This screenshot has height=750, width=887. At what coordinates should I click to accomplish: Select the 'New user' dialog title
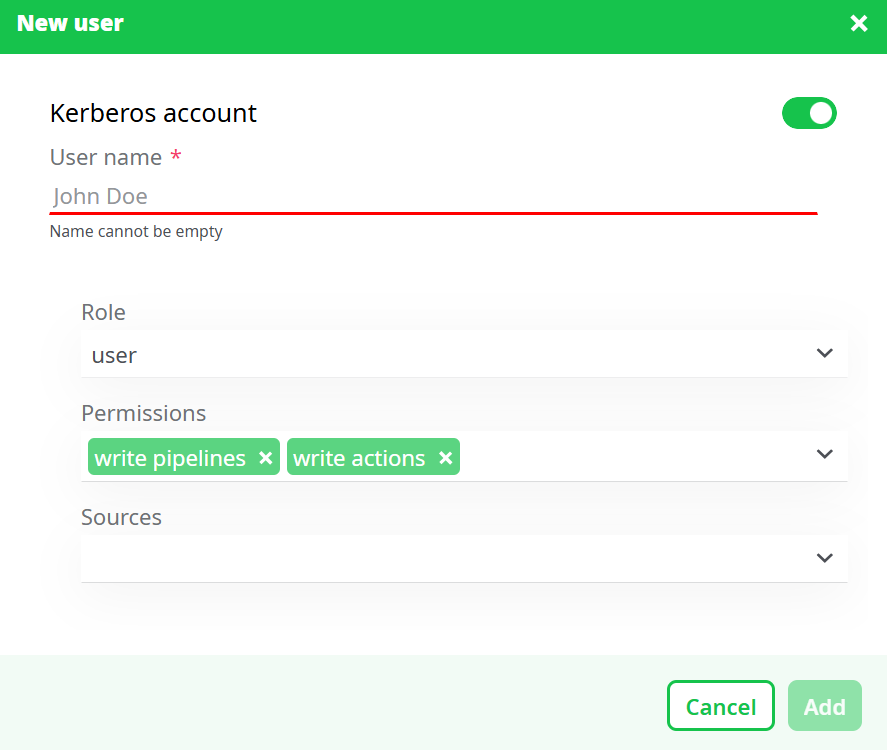click(x=70, y=23)
